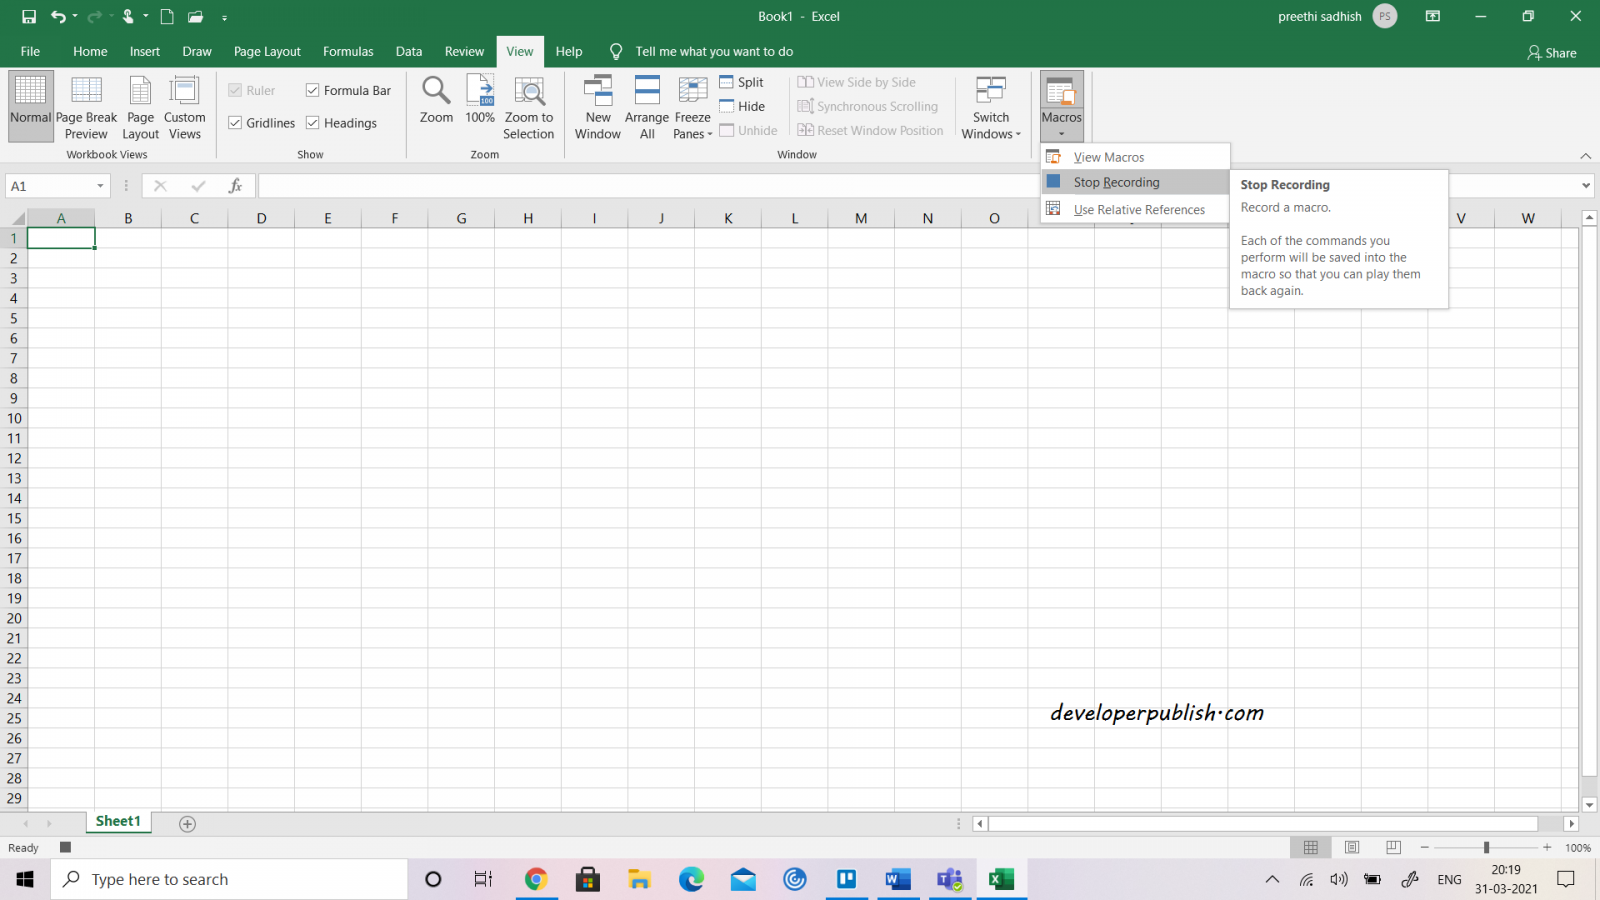Image resolution: width=1600 pixels, height=900 pixels.
Task: Click Use Relative References
Action: point(1139,209)
